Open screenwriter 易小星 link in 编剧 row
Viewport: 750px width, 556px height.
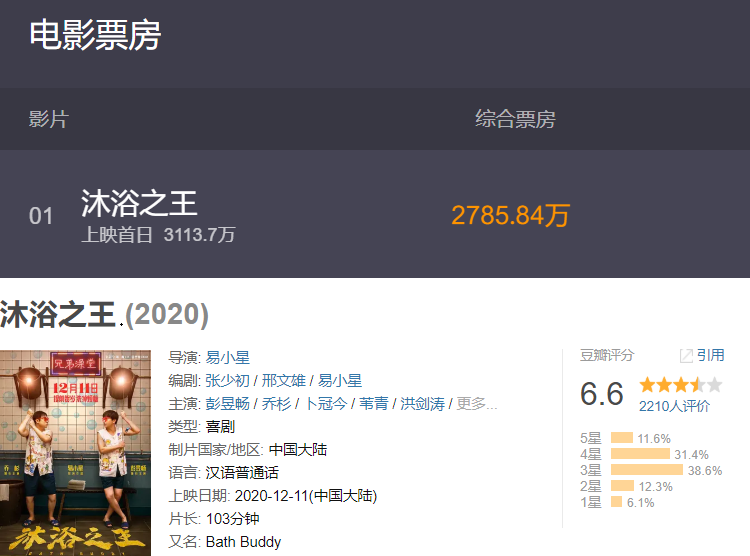[340, 380]
